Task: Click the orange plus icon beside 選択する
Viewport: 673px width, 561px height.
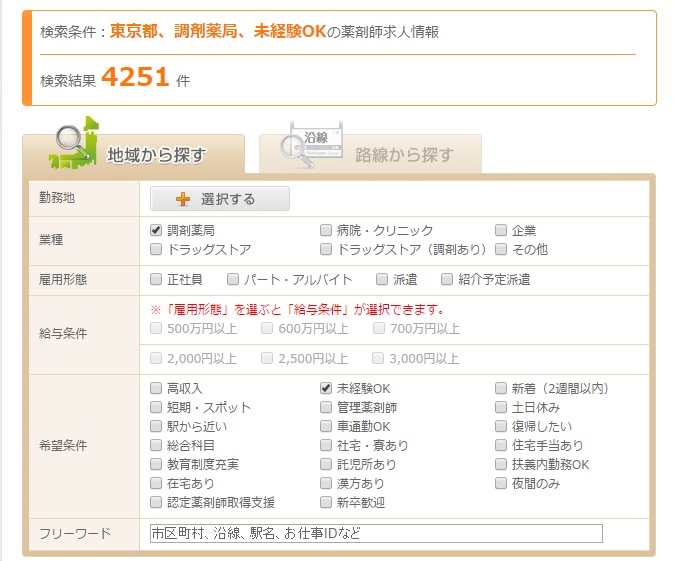Action: click(x=183, y=199)
